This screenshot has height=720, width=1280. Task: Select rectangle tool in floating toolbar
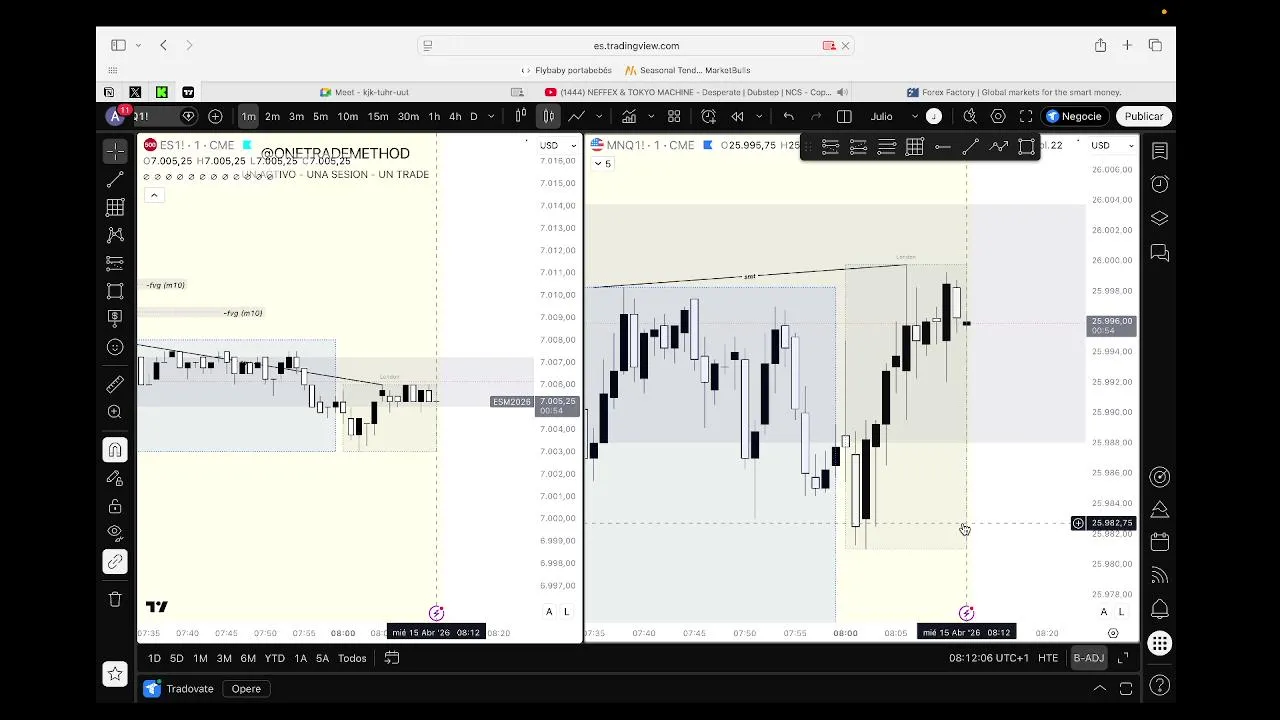tap(1026, 147)
